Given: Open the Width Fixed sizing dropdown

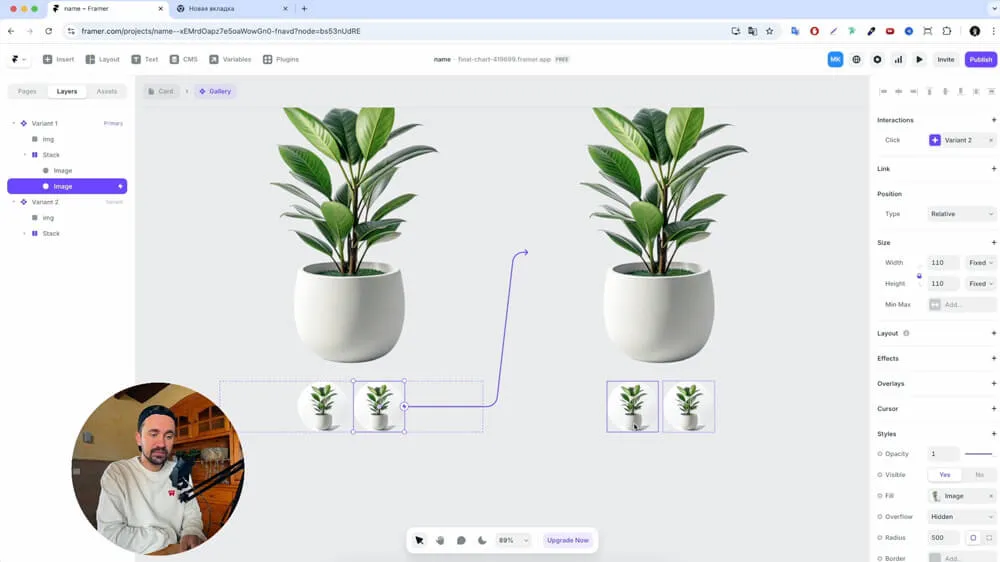Looking at the screenshot, I should (981, 263).
